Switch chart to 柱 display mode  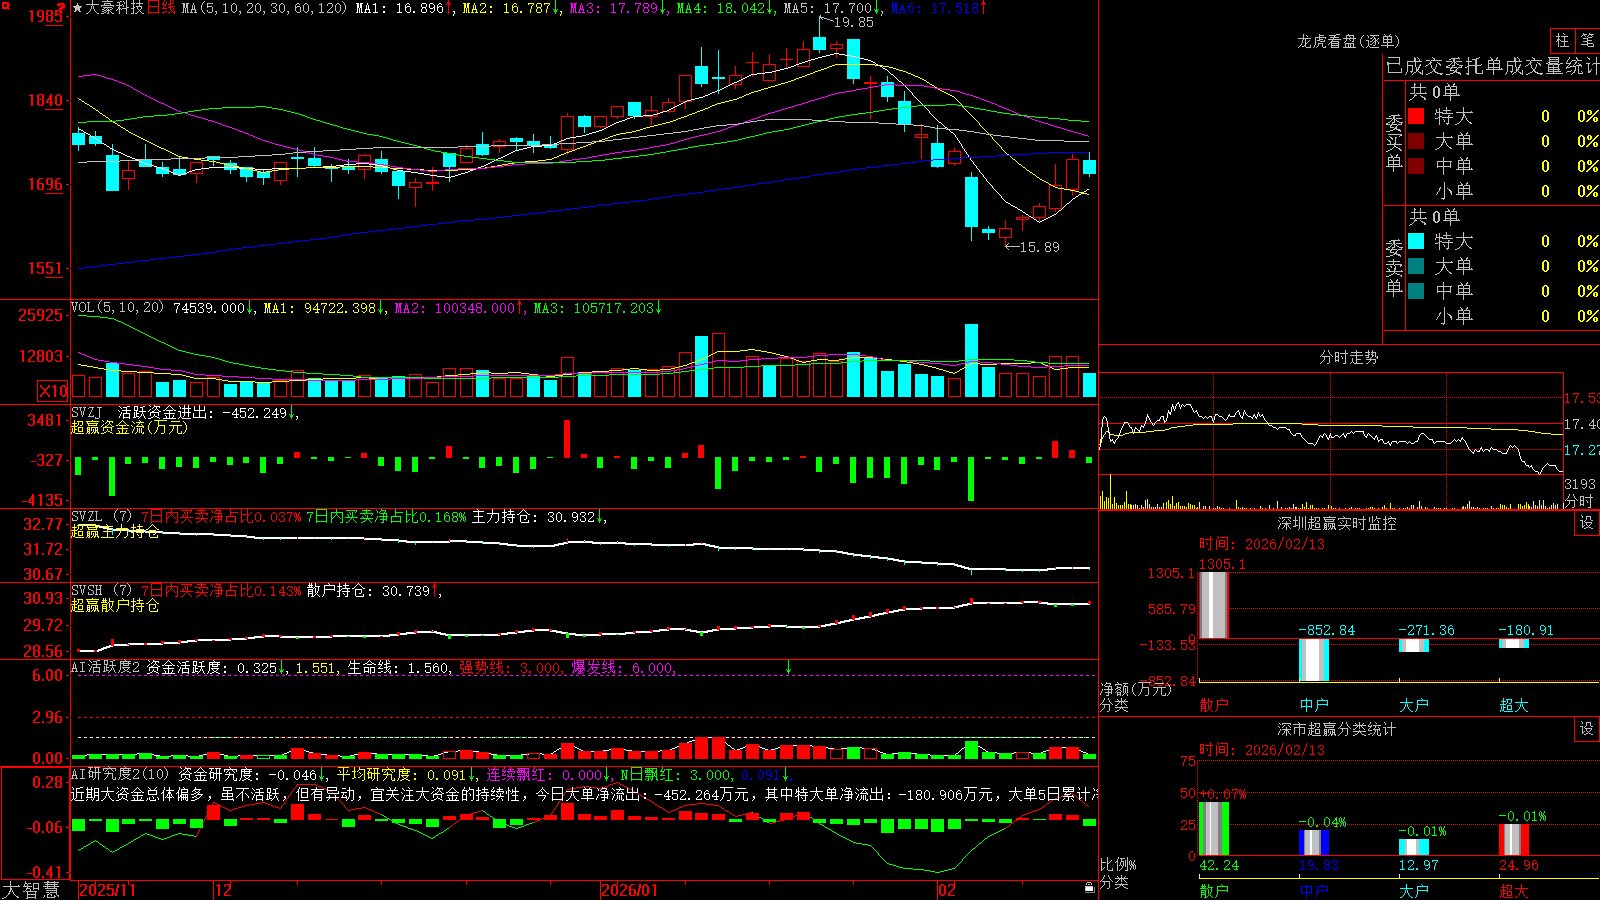coord(1562,40)
